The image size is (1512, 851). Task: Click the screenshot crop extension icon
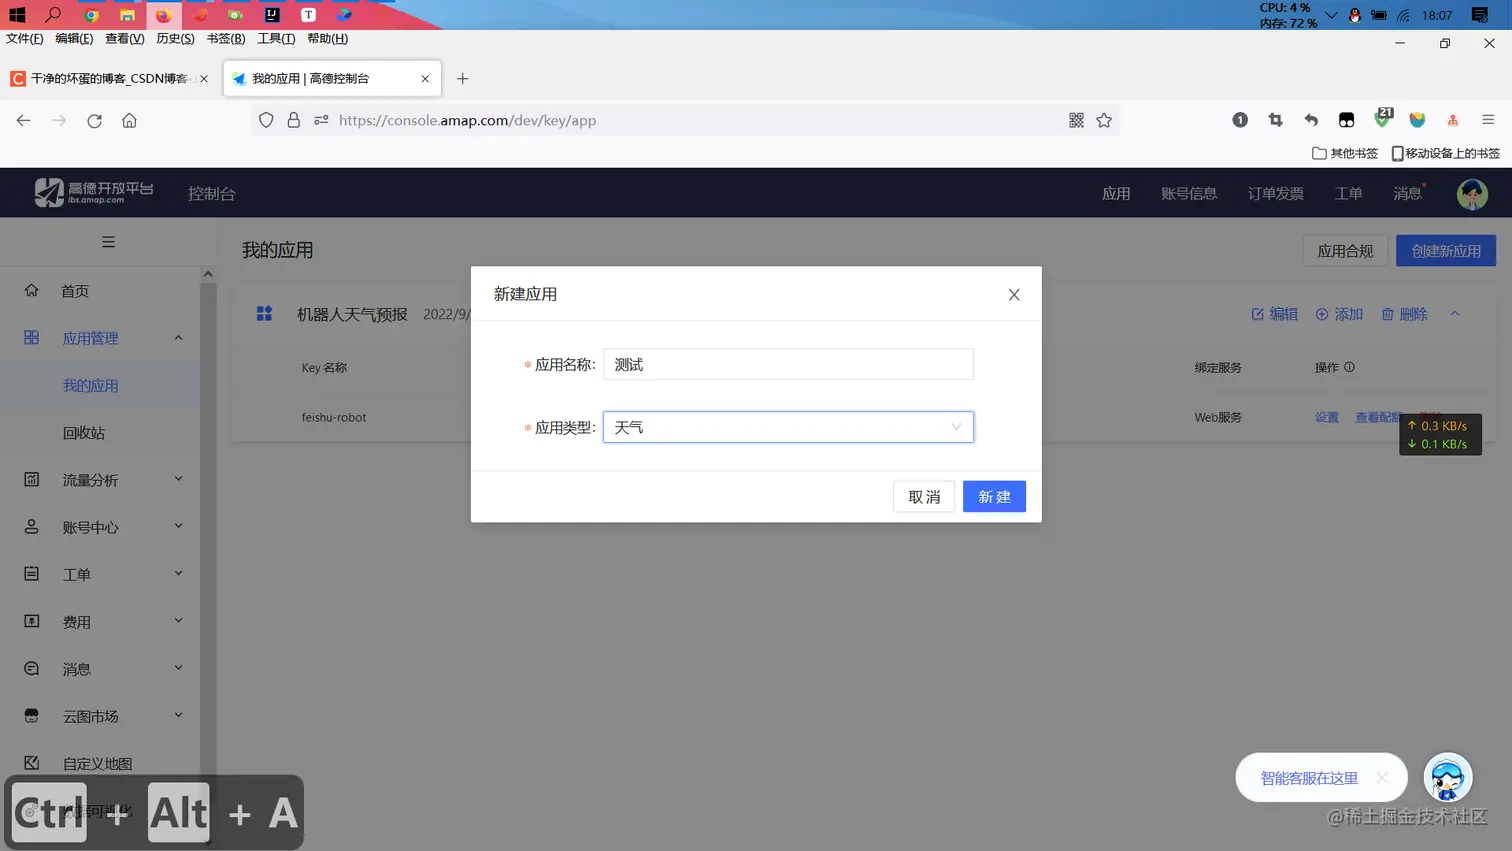tap(1275, 120)
